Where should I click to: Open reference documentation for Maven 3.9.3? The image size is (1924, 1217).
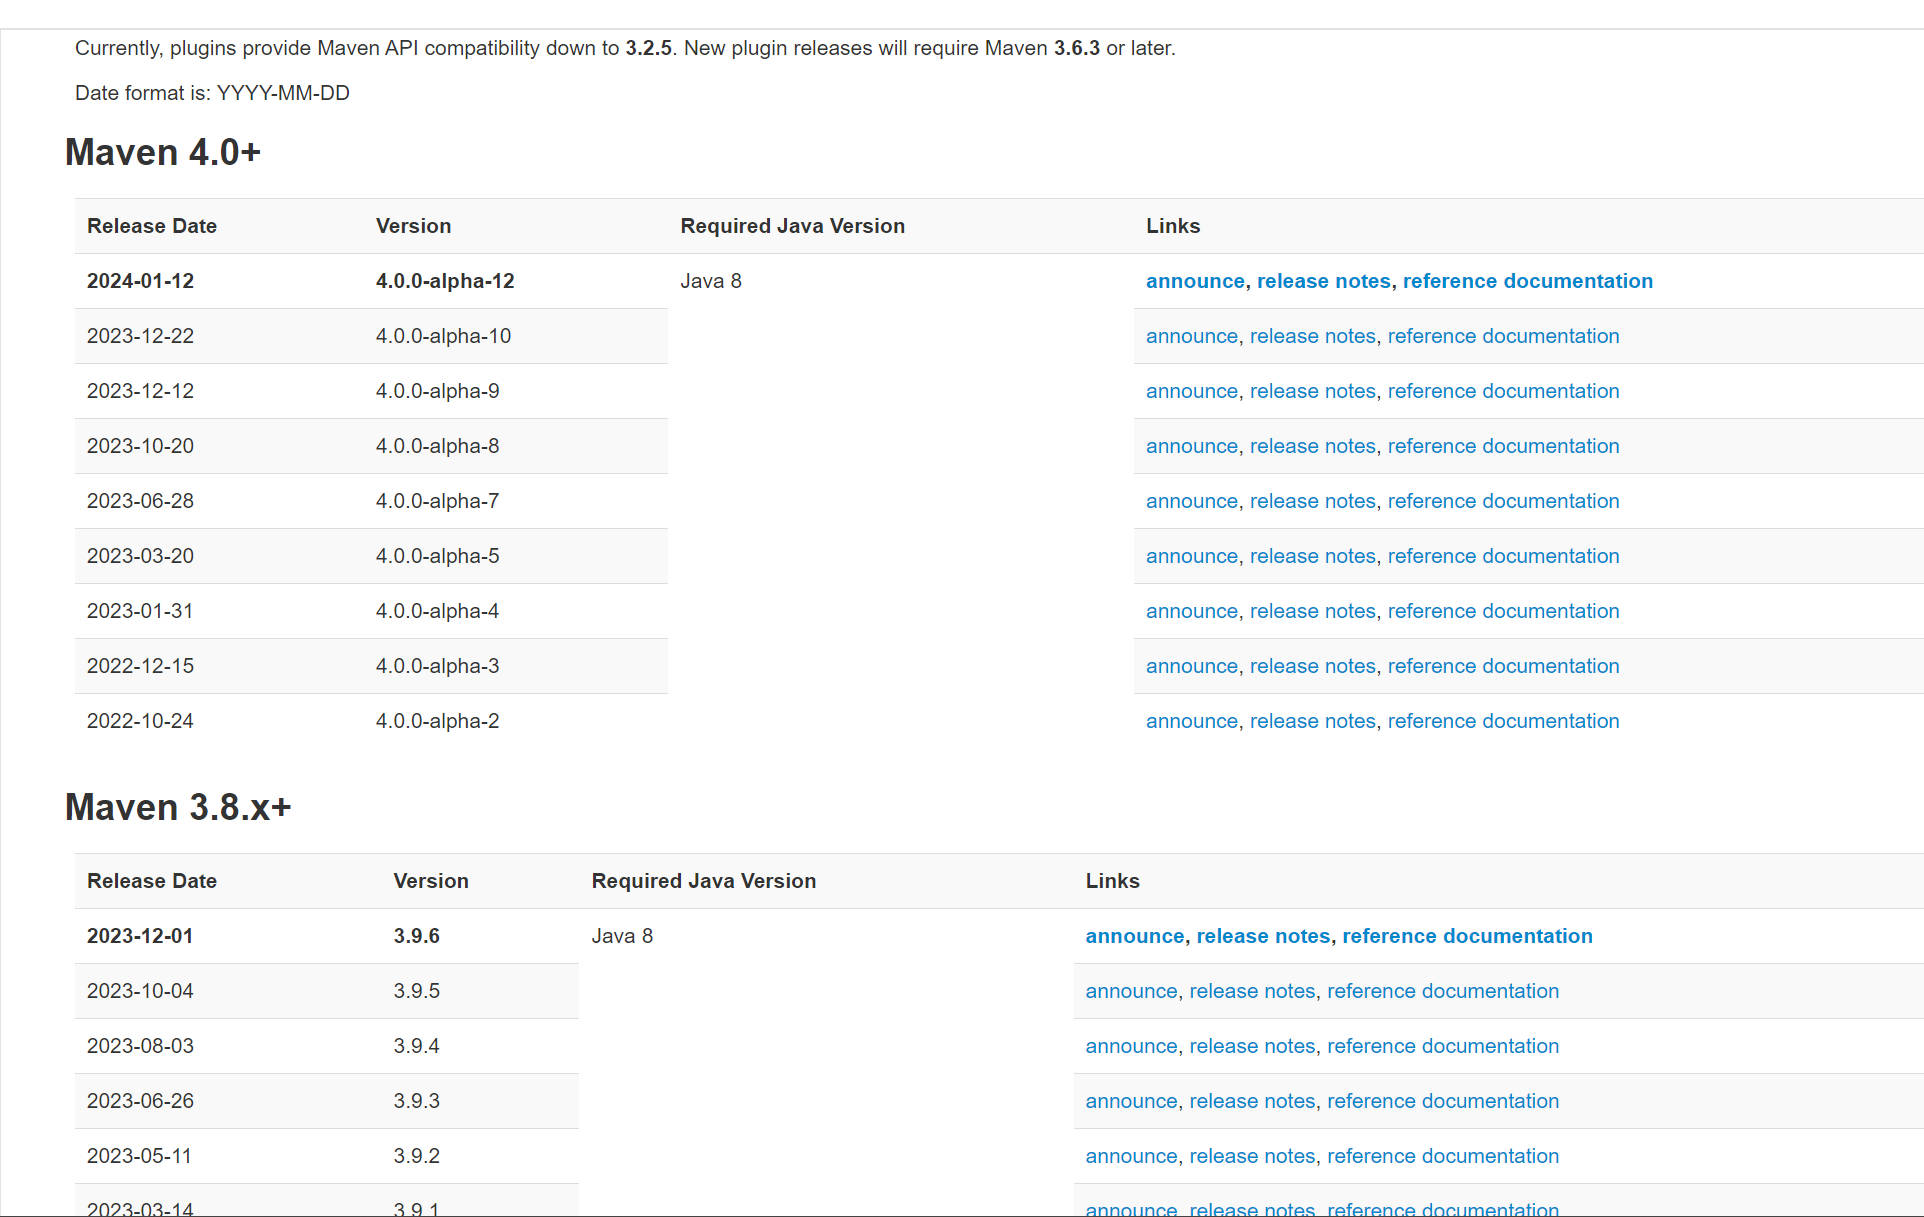[x=1442, y=1101]
